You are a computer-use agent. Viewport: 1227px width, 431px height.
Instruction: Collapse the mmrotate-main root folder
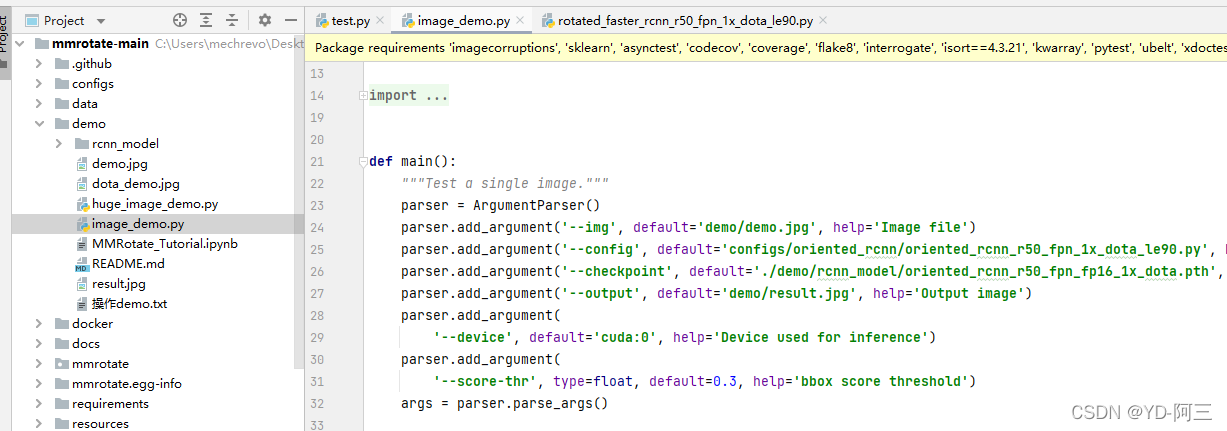[19, 44]
